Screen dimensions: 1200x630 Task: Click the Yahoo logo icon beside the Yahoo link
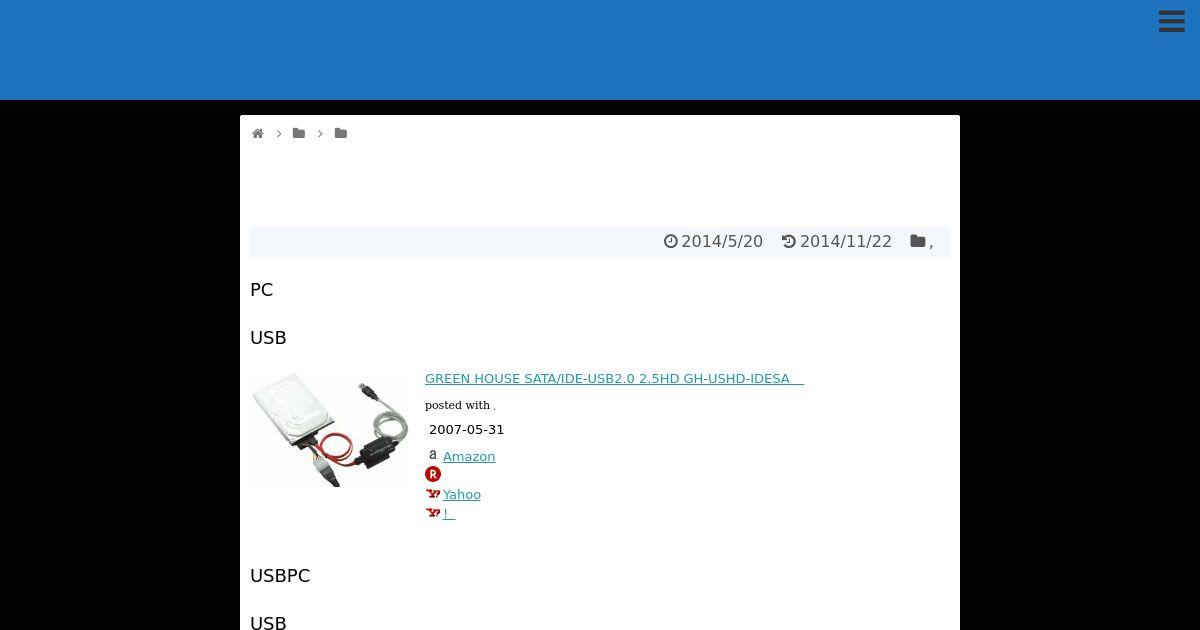pyautogui.click(x=433, y=494)
